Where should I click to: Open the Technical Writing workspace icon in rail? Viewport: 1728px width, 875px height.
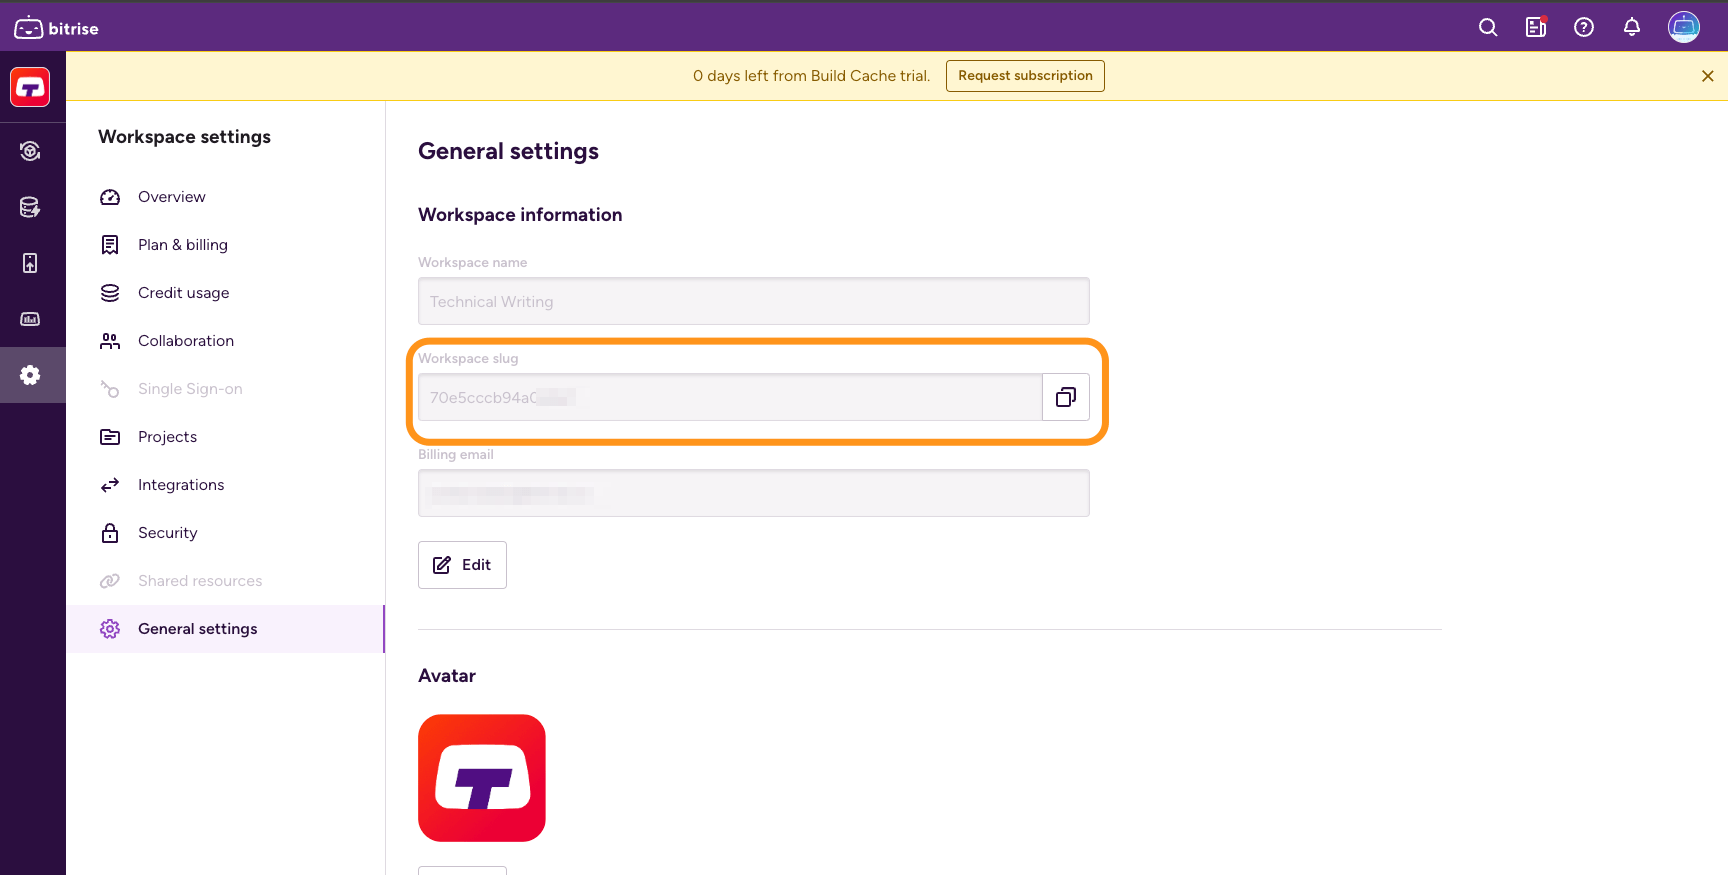coord(31,87)
